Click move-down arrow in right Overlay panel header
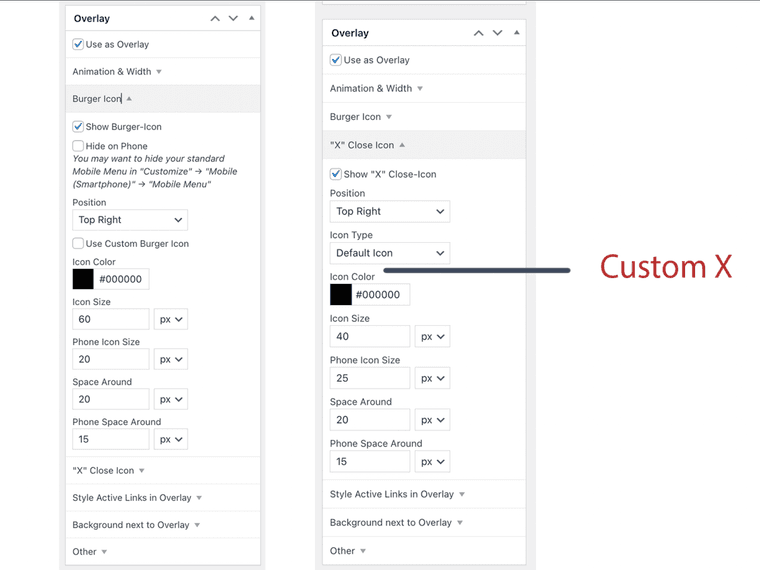This screenshot has width=760, height=570. (x=497, y=33)
